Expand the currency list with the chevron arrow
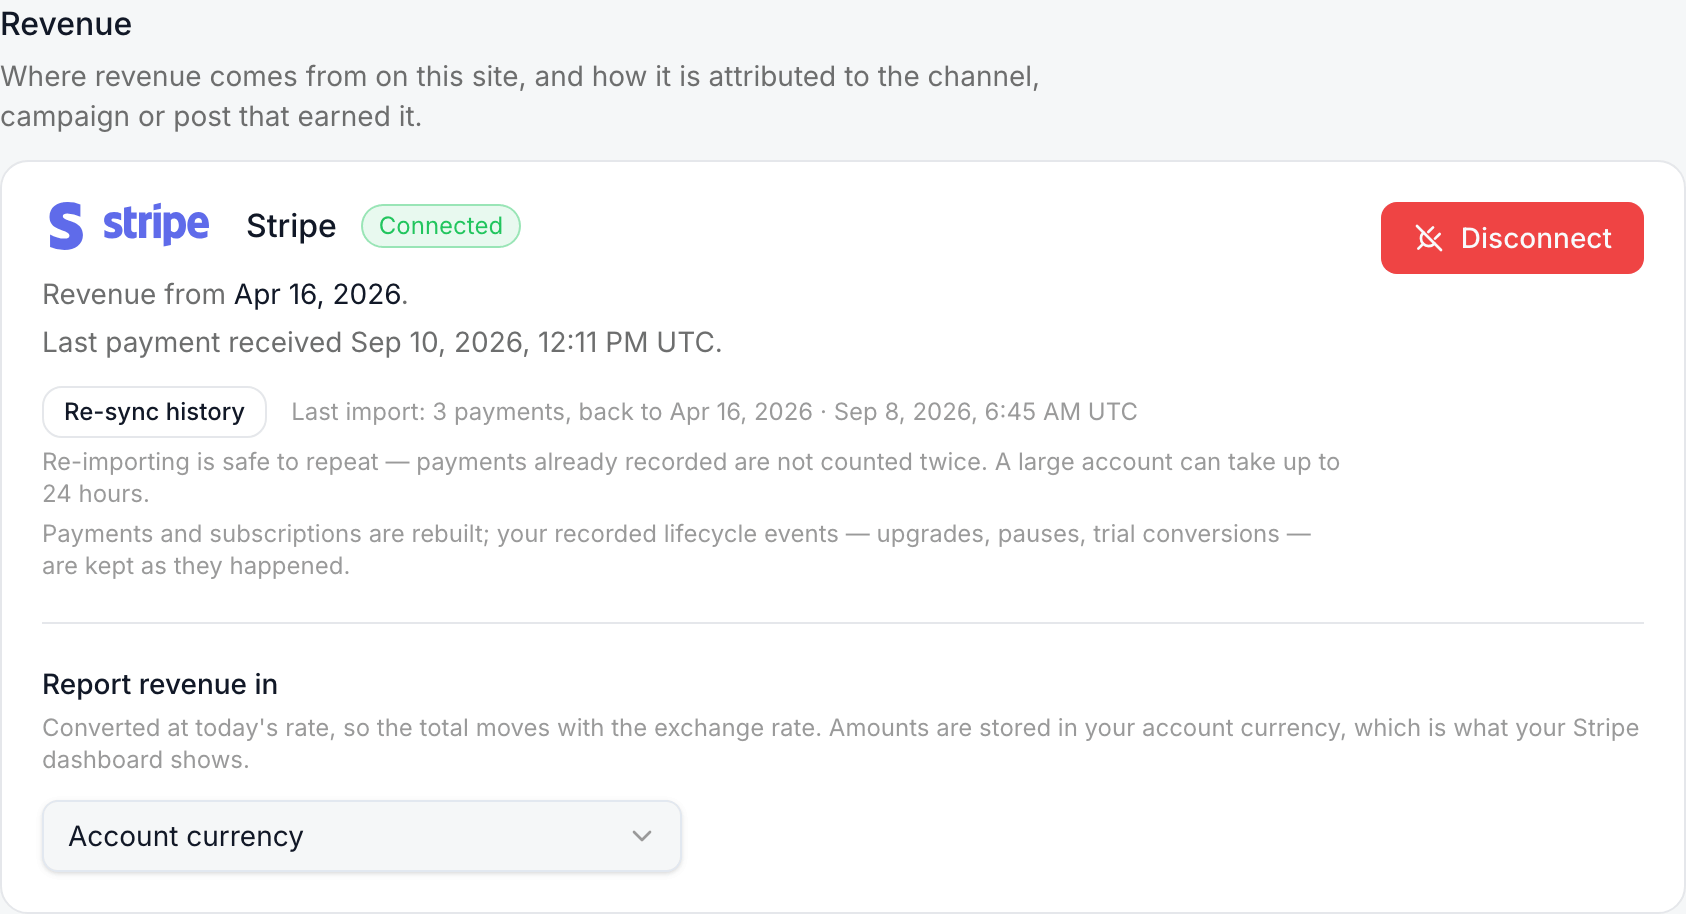 [x=642, y=836]
